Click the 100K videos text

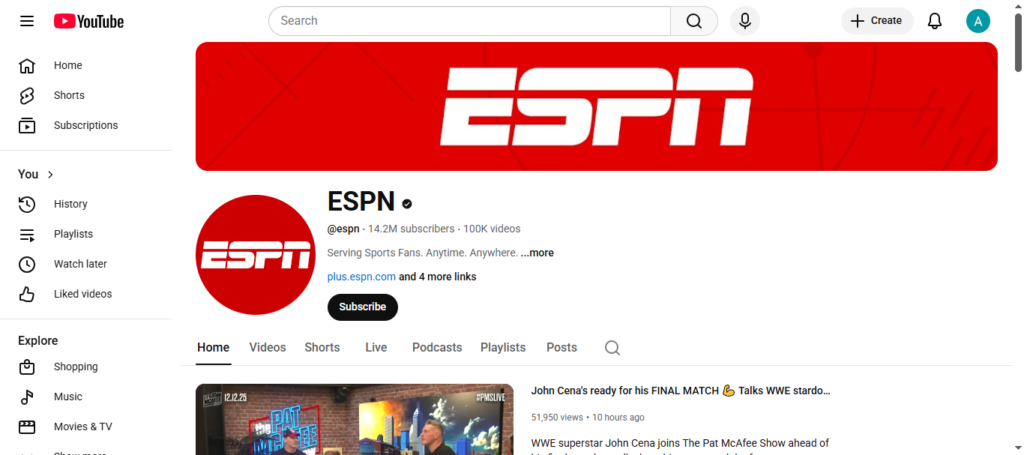(x=492, y=229)
